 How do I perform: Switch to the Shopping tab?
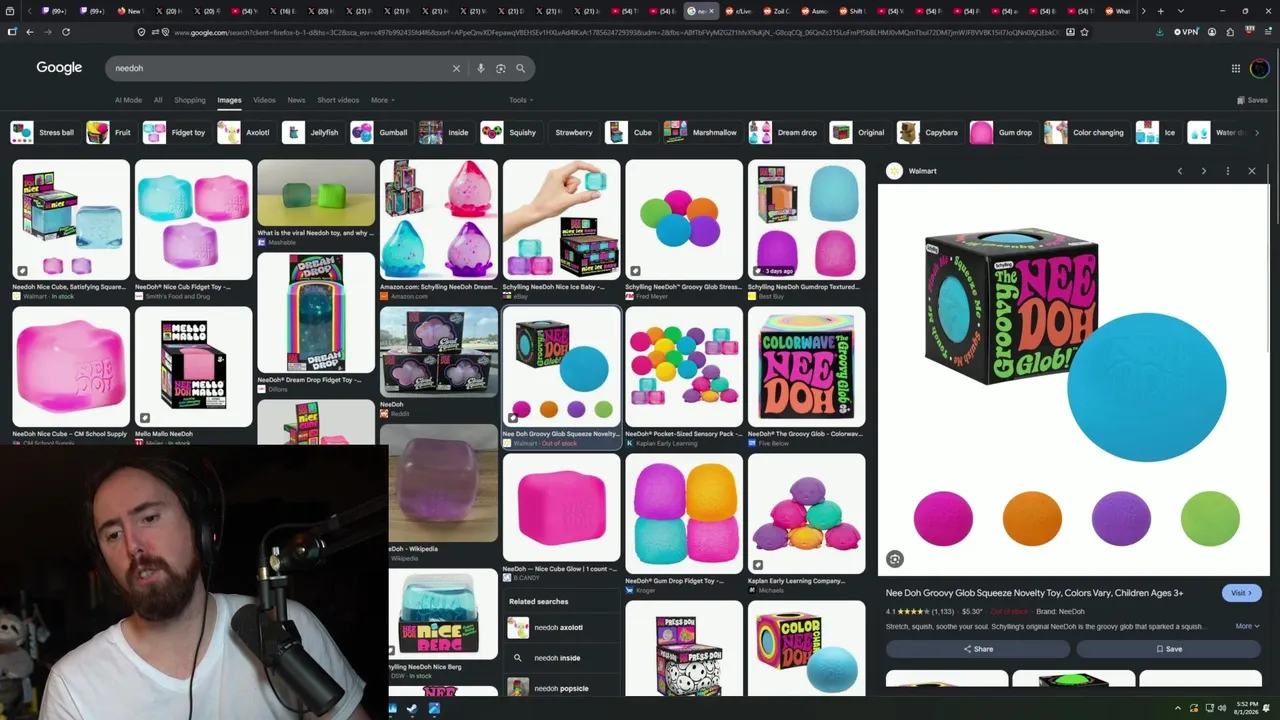[190, 100]
